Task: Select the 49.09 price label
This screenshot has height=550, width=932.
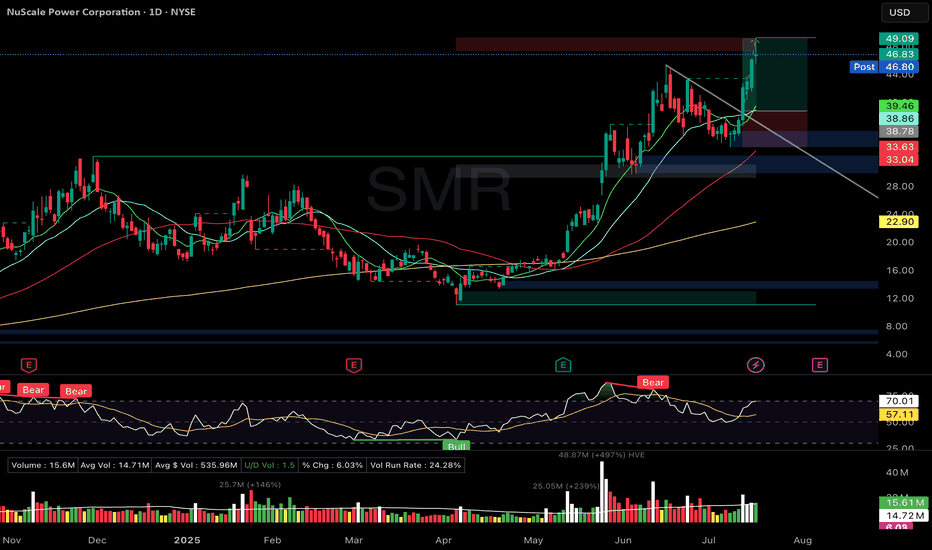Action: pos(899,39)
